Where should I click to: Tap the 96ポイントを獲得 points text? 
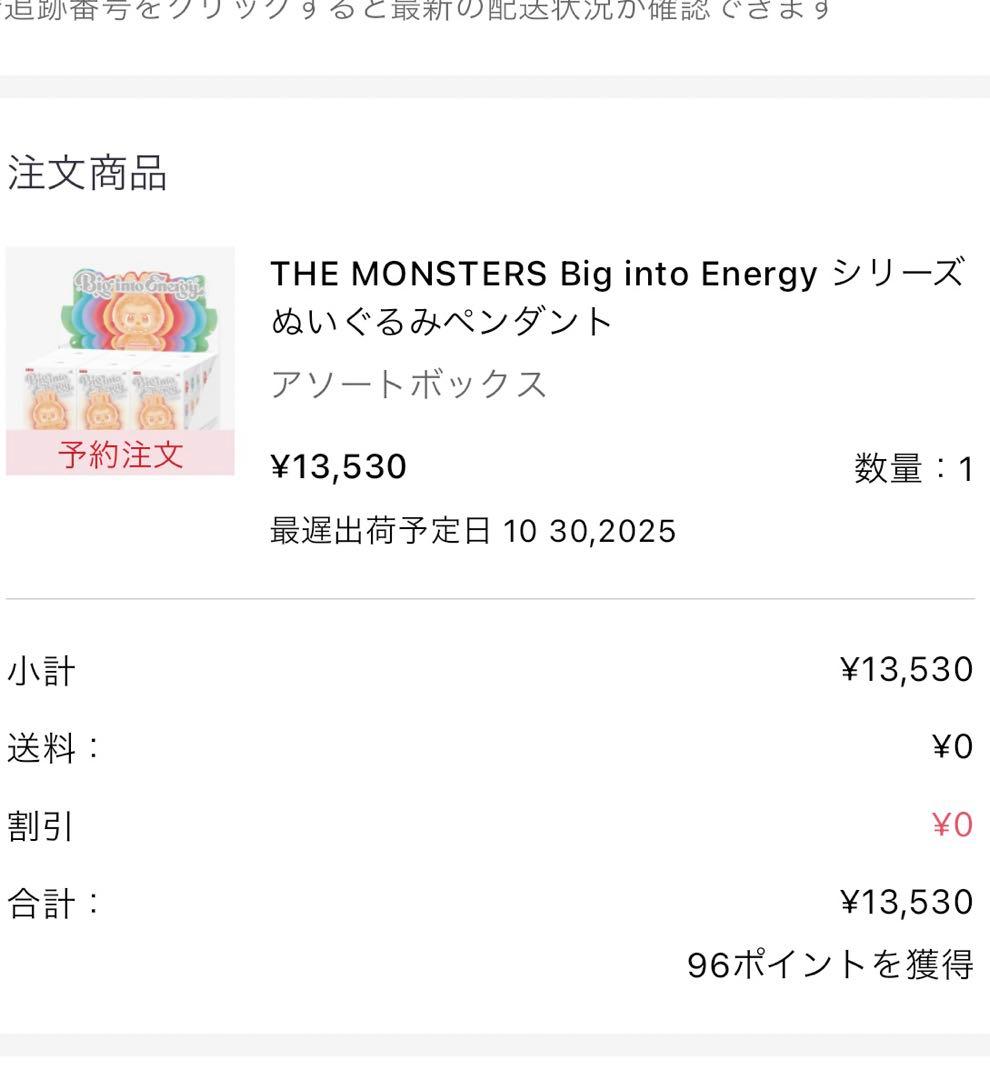coord(830,964)
